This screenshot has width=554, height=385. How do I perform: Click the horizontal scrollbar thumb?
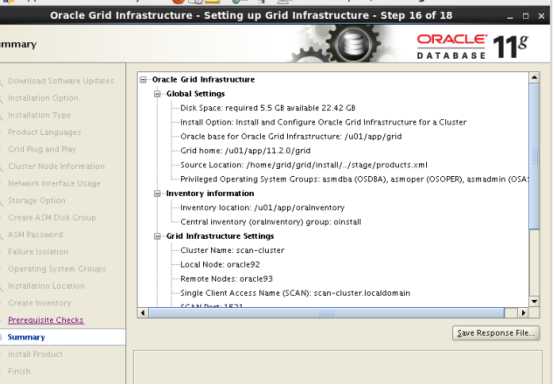326,313
